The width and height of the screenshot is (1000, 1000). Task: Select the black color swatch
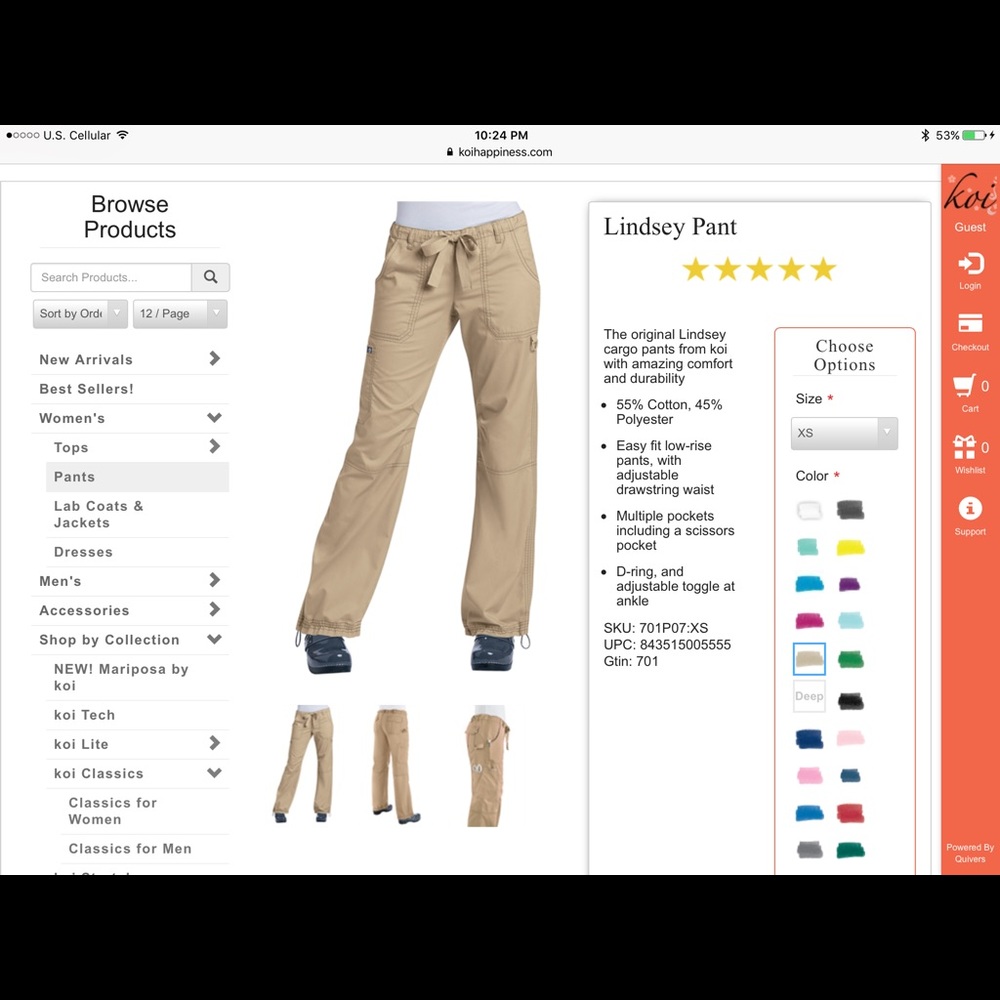pyautogui.click(x=850, y=701)
